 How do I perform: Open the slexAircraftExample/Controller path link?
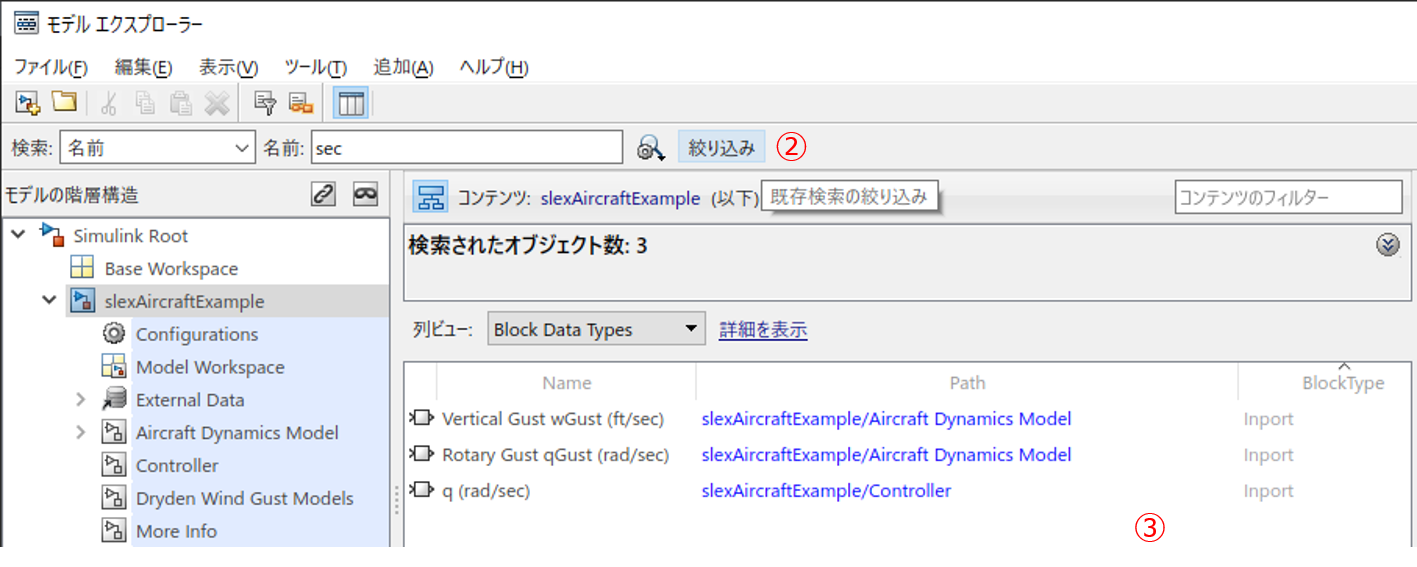click(x=826, y=490)
